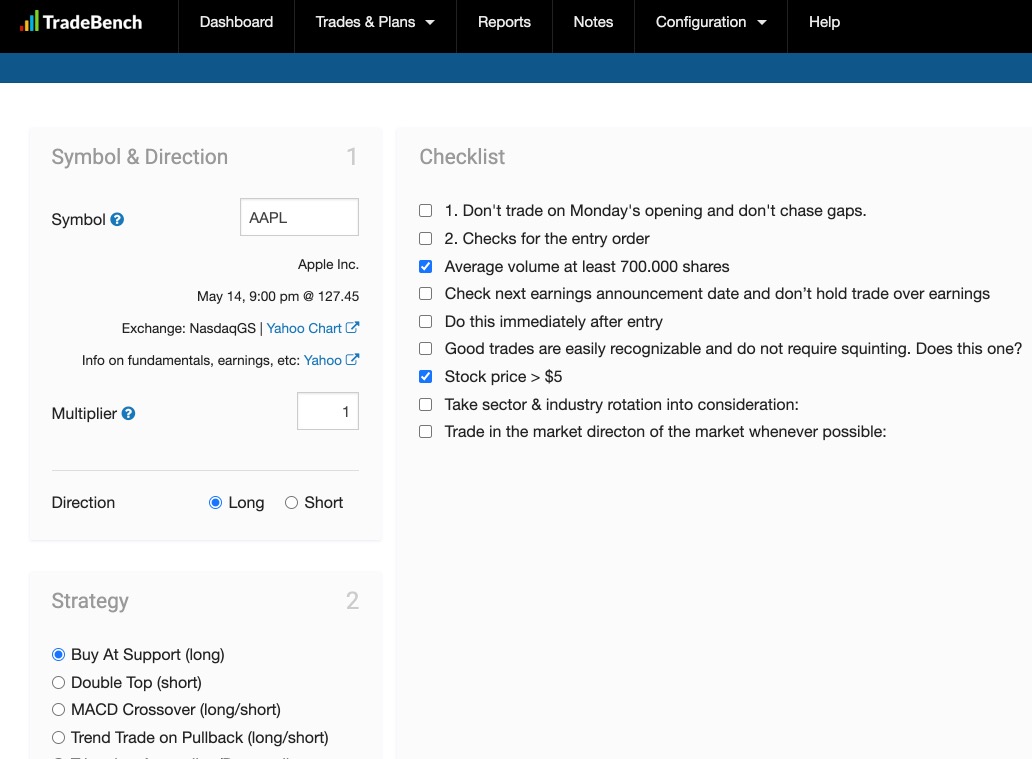Screen dimensions: 1032x759
Task: Open the Dashboard menu item
Action: click(236, 22)
